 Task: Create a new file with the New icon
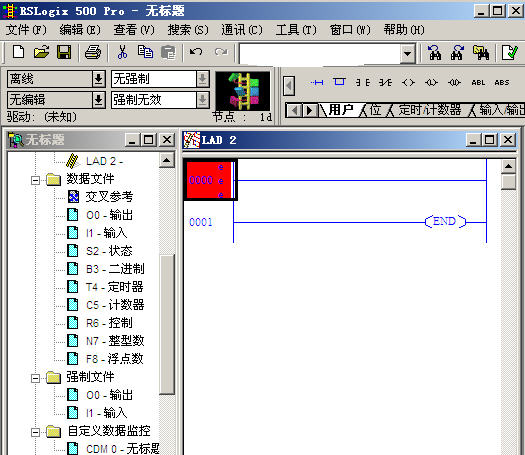[x=18, y=52]
